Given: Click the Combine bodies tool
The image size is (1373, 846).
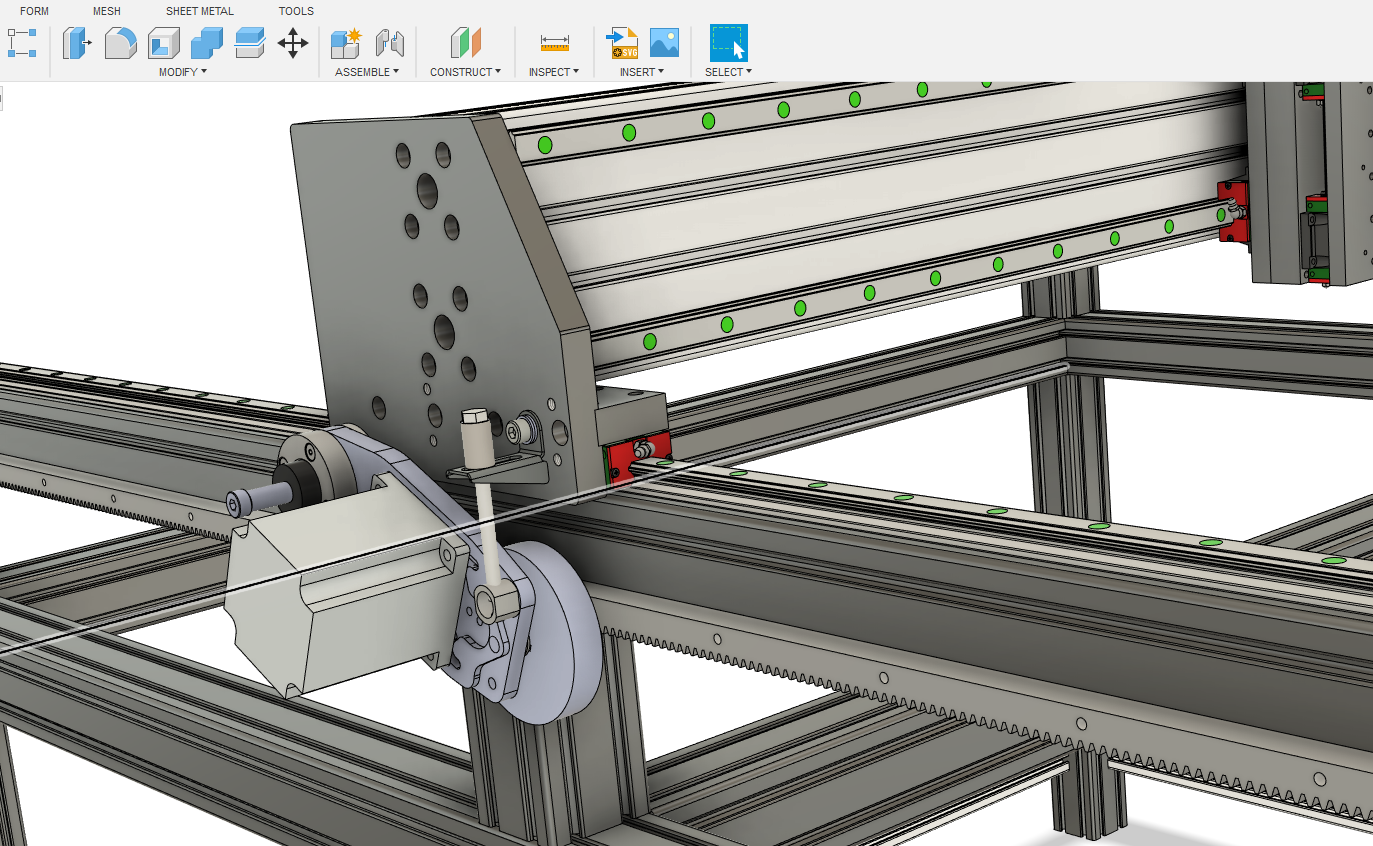Looking at the screenshot, I should point(206,43).
